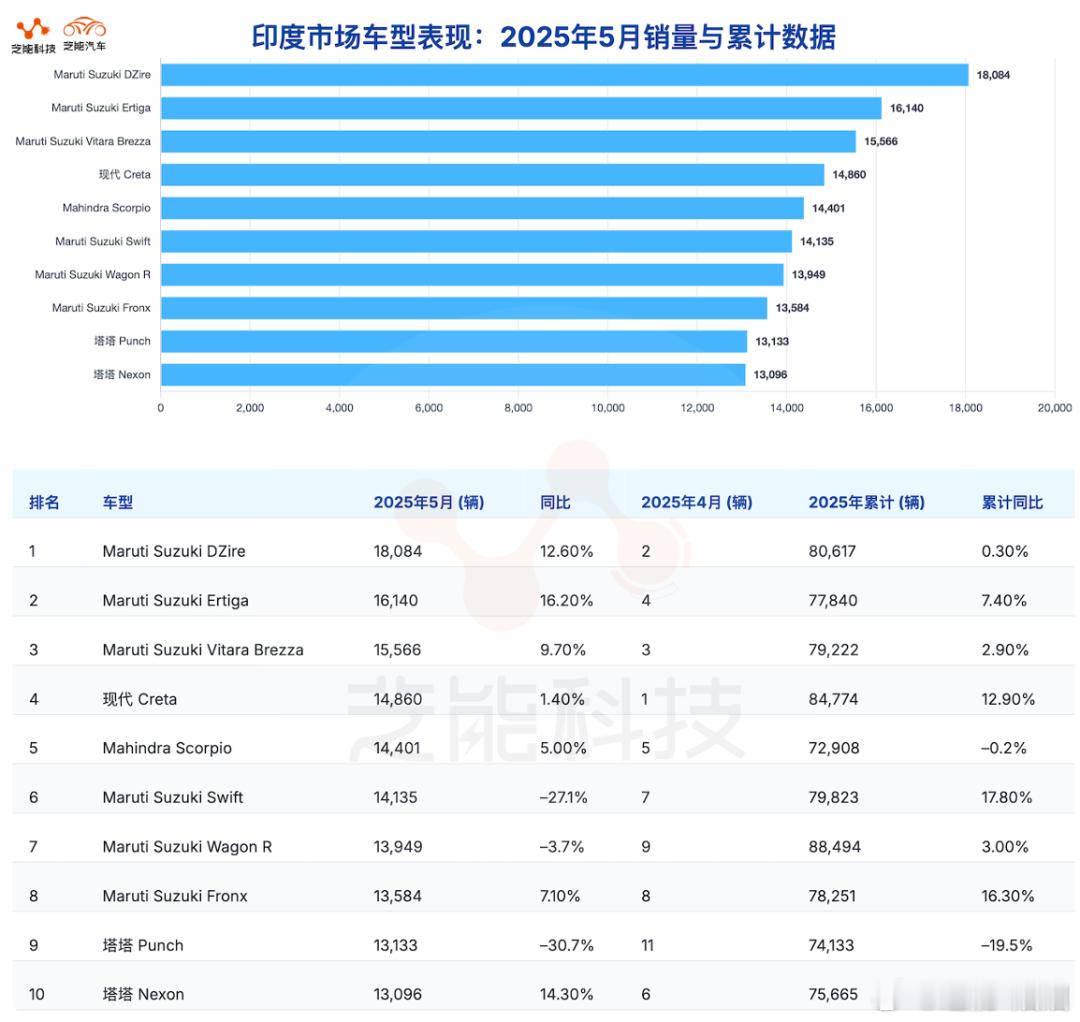Click the 塔塔 Punch axis label in chart
The width and height of the screenshot is (1080, 1022).
(122, 341)
